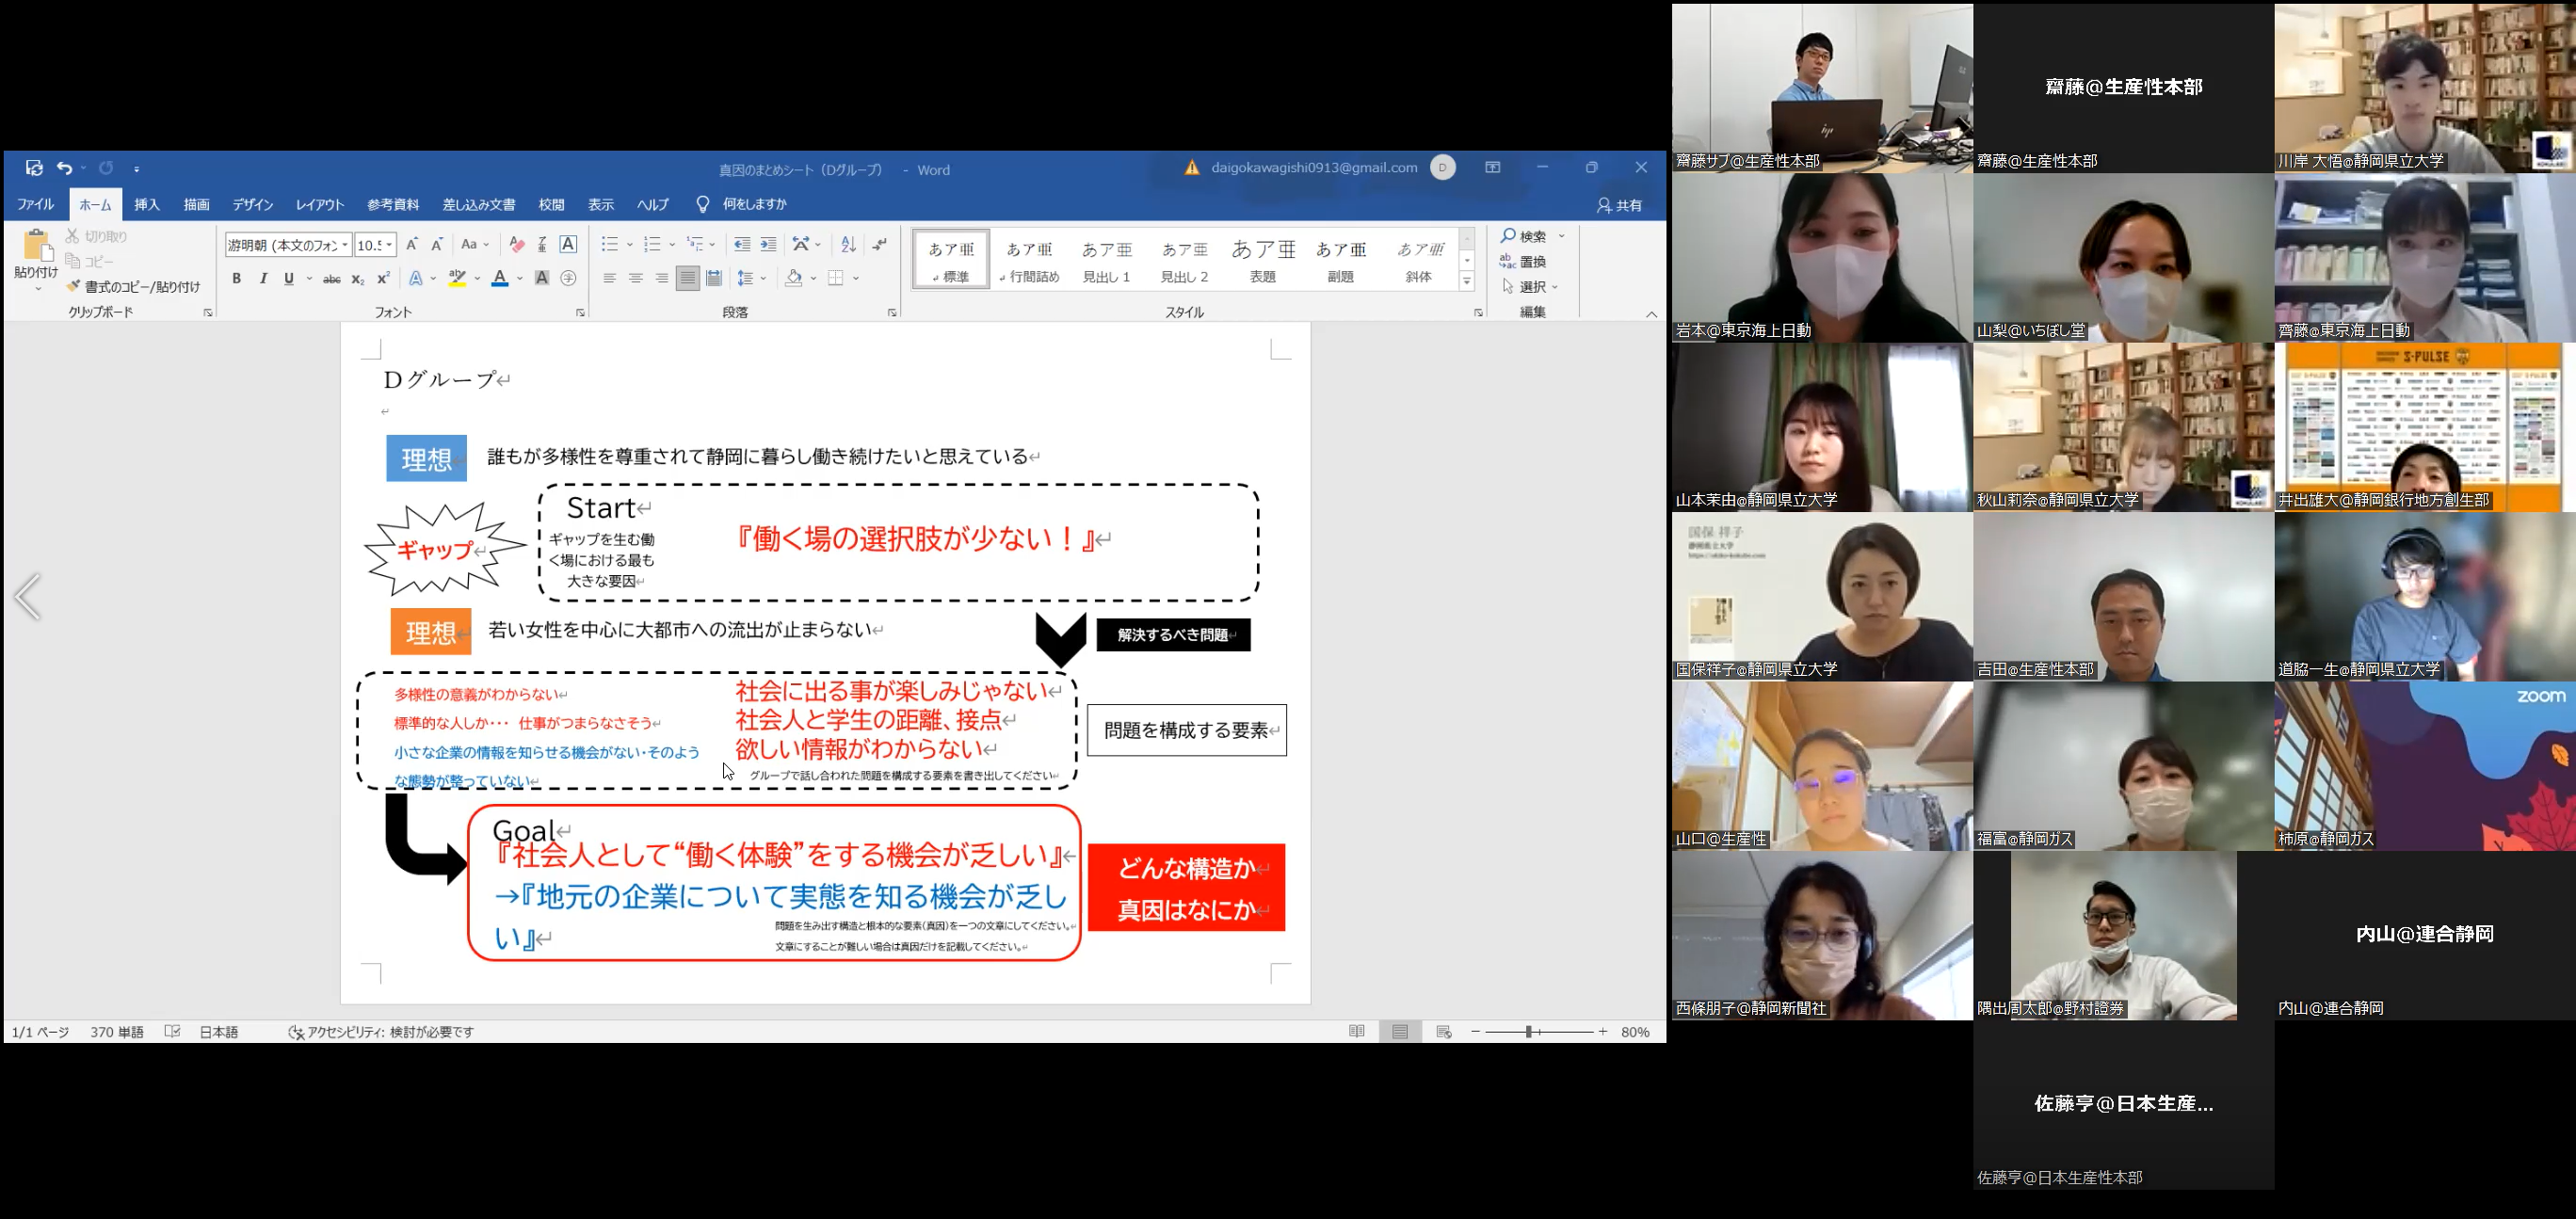The height and width of the screenshot is (1219, 2576).
Task: Toggle Italic formatting
Action: pos(263,279)
